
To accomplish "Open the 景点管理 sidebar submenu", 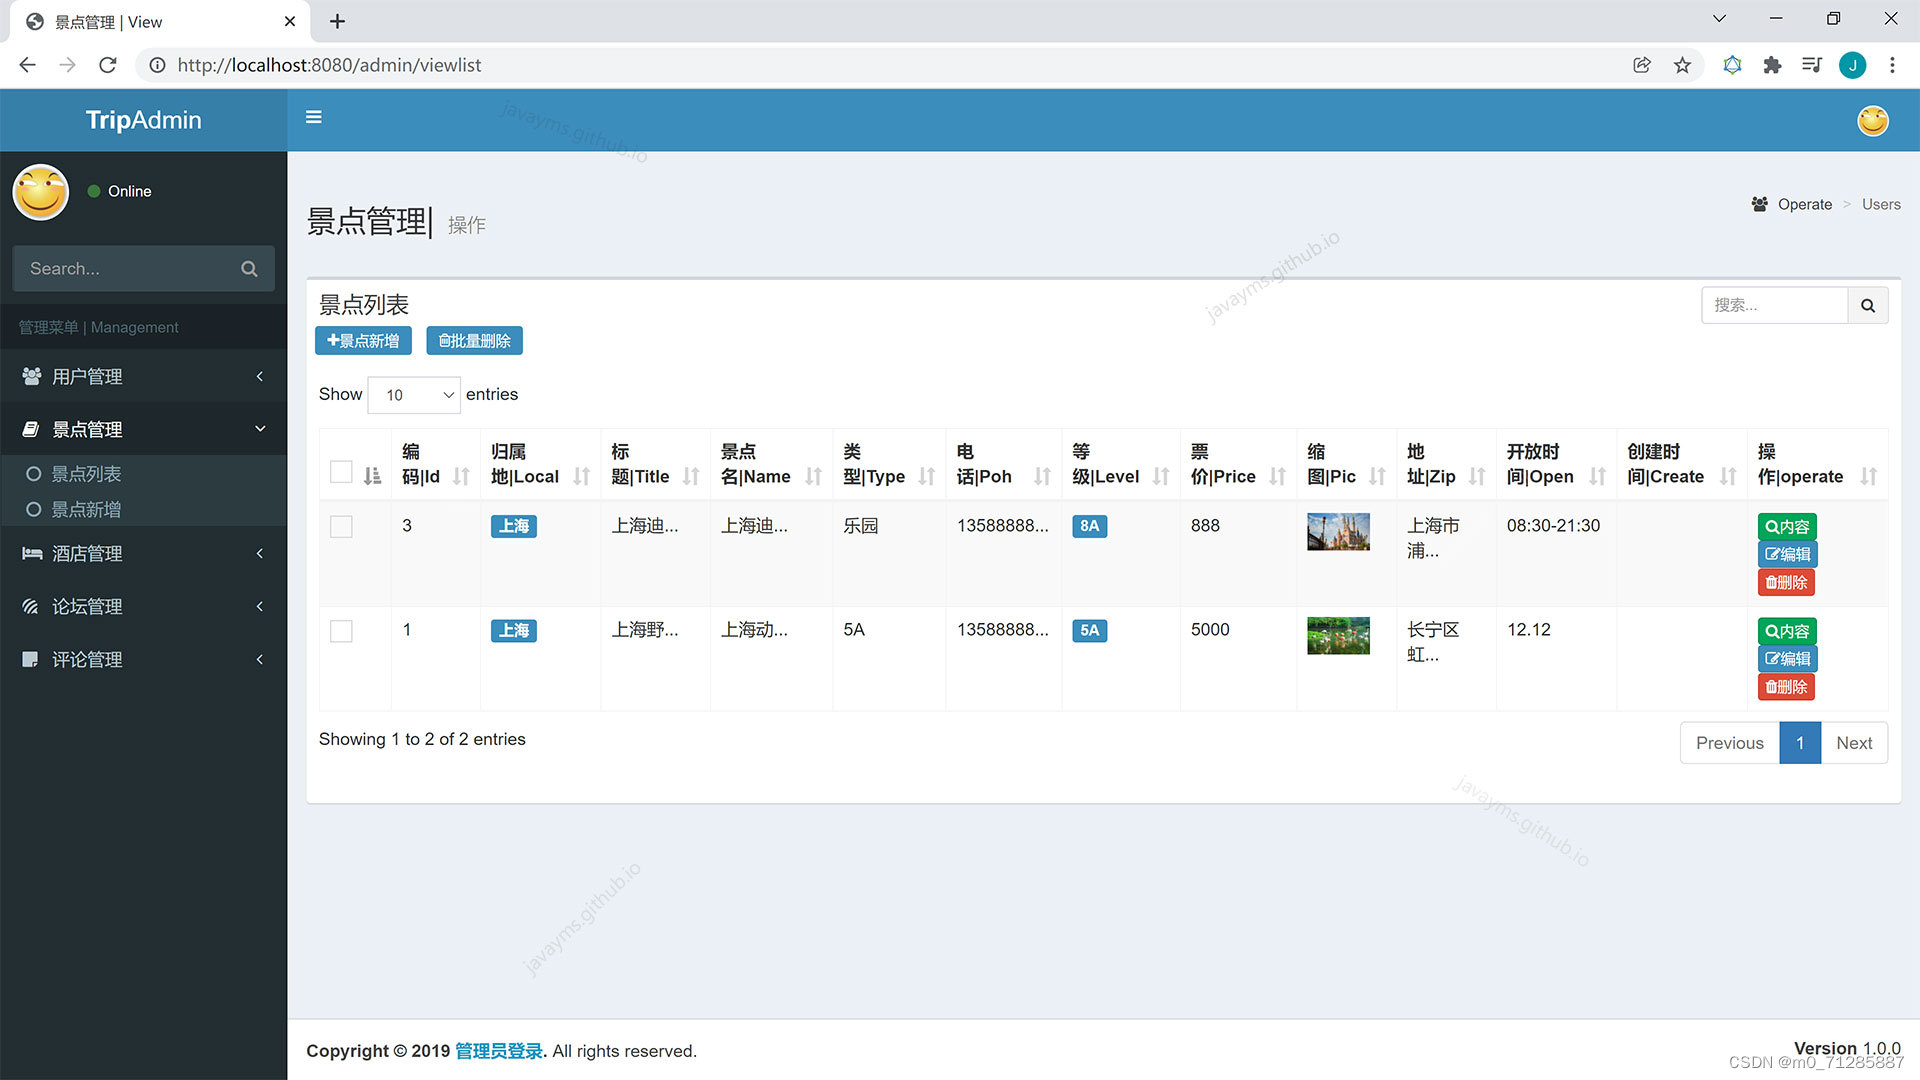I will tap(142, 429).
